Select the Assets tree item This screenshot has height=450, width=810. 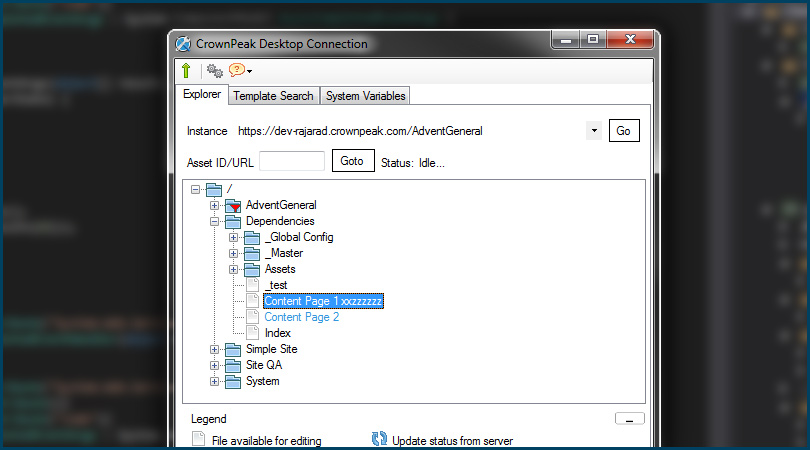coord(280,269)
